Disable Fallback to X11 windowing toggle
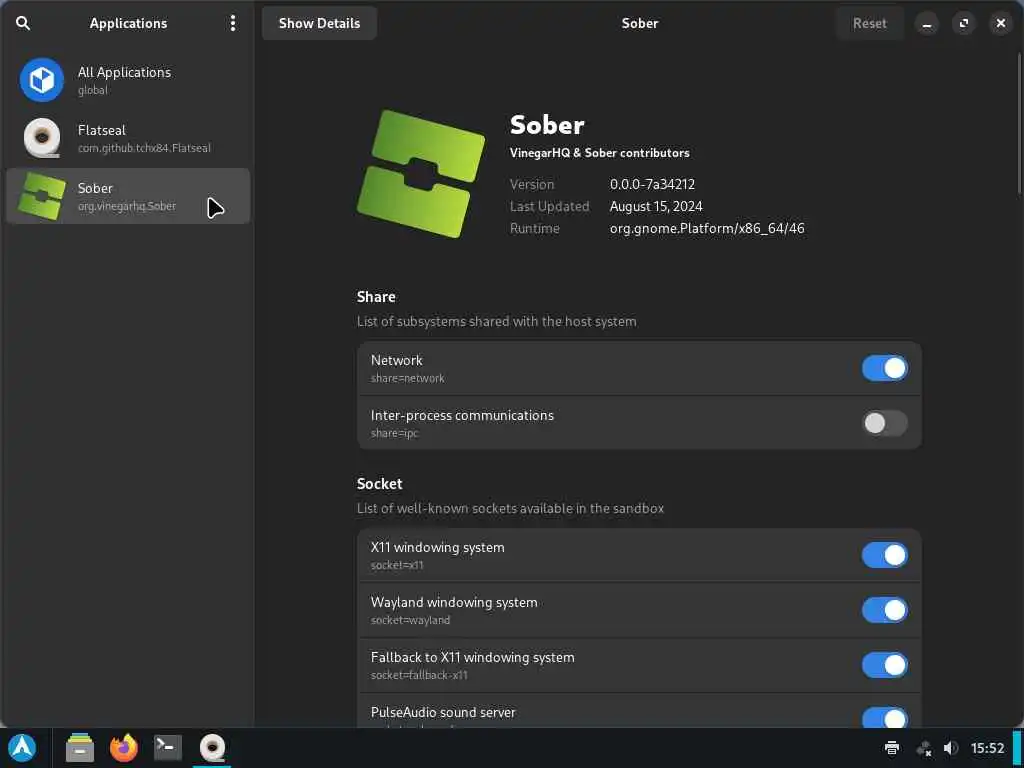 884,665
